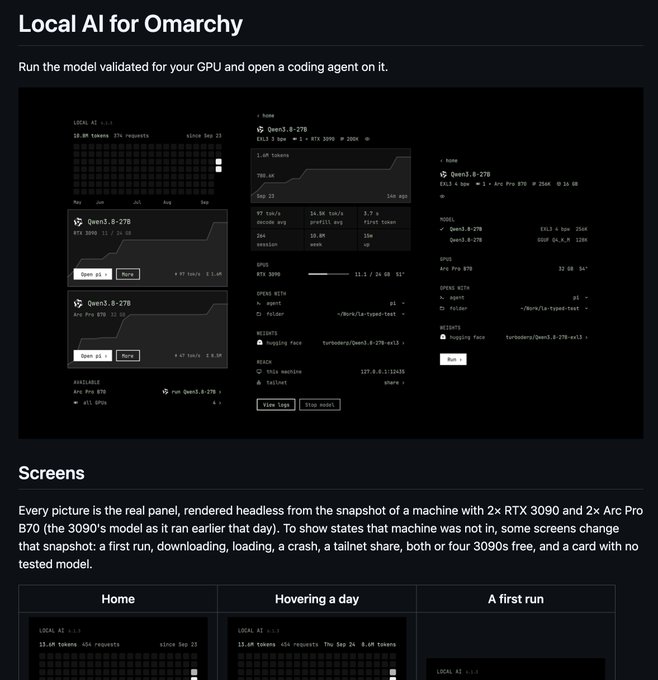Screen dimensions: 658x680
Task: Click the GPU chip icon before '1 • Arc Pro B70'
Action: tap(478, 184)
